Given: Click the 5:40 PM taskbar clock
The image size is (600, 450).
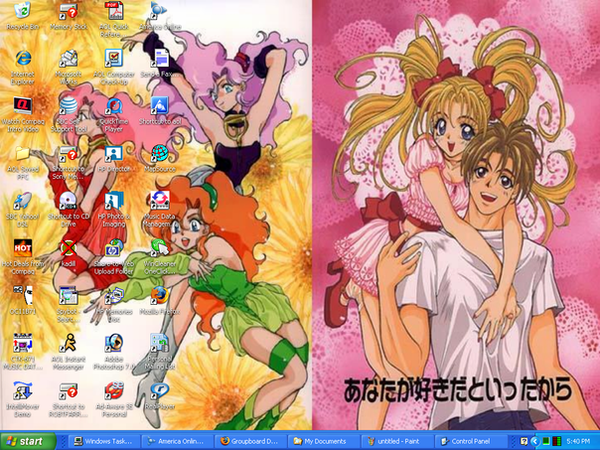Looking at the screenshot, I should point(578,442).
